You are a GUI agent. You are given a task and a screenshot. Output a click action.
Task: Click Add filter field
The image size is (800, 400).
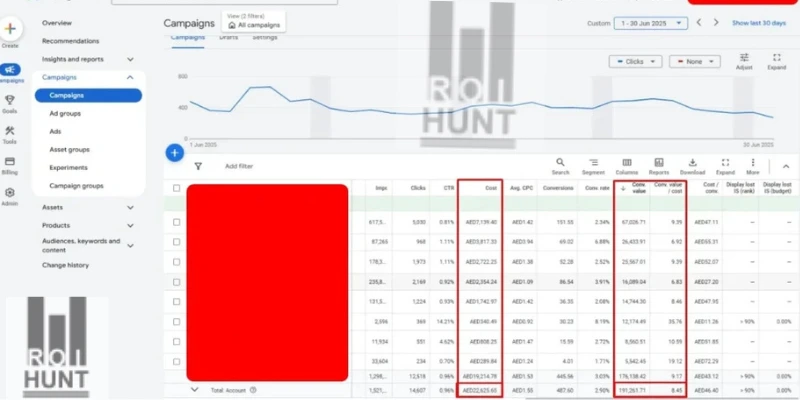[239, 166]
